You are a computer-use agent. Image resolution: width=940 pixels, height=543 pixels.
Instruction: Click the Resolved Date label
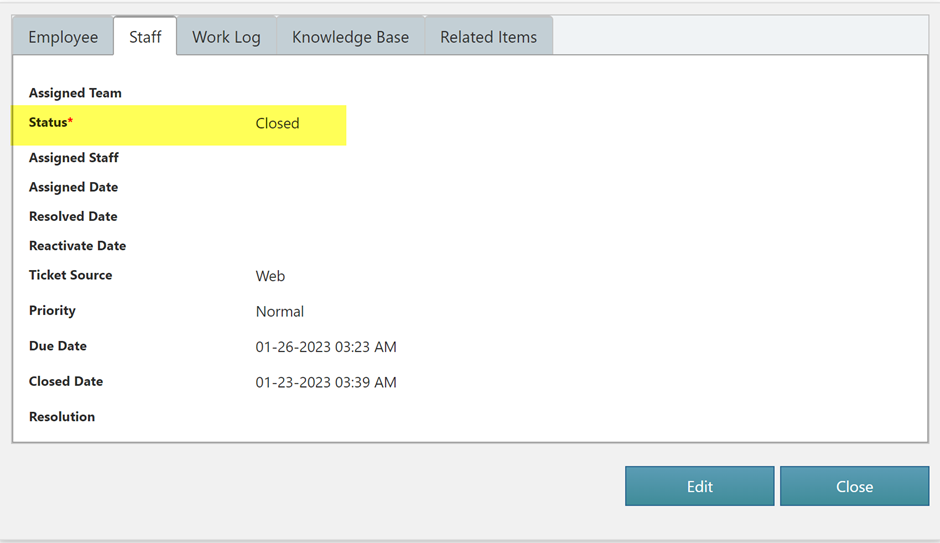pos(73,216)
